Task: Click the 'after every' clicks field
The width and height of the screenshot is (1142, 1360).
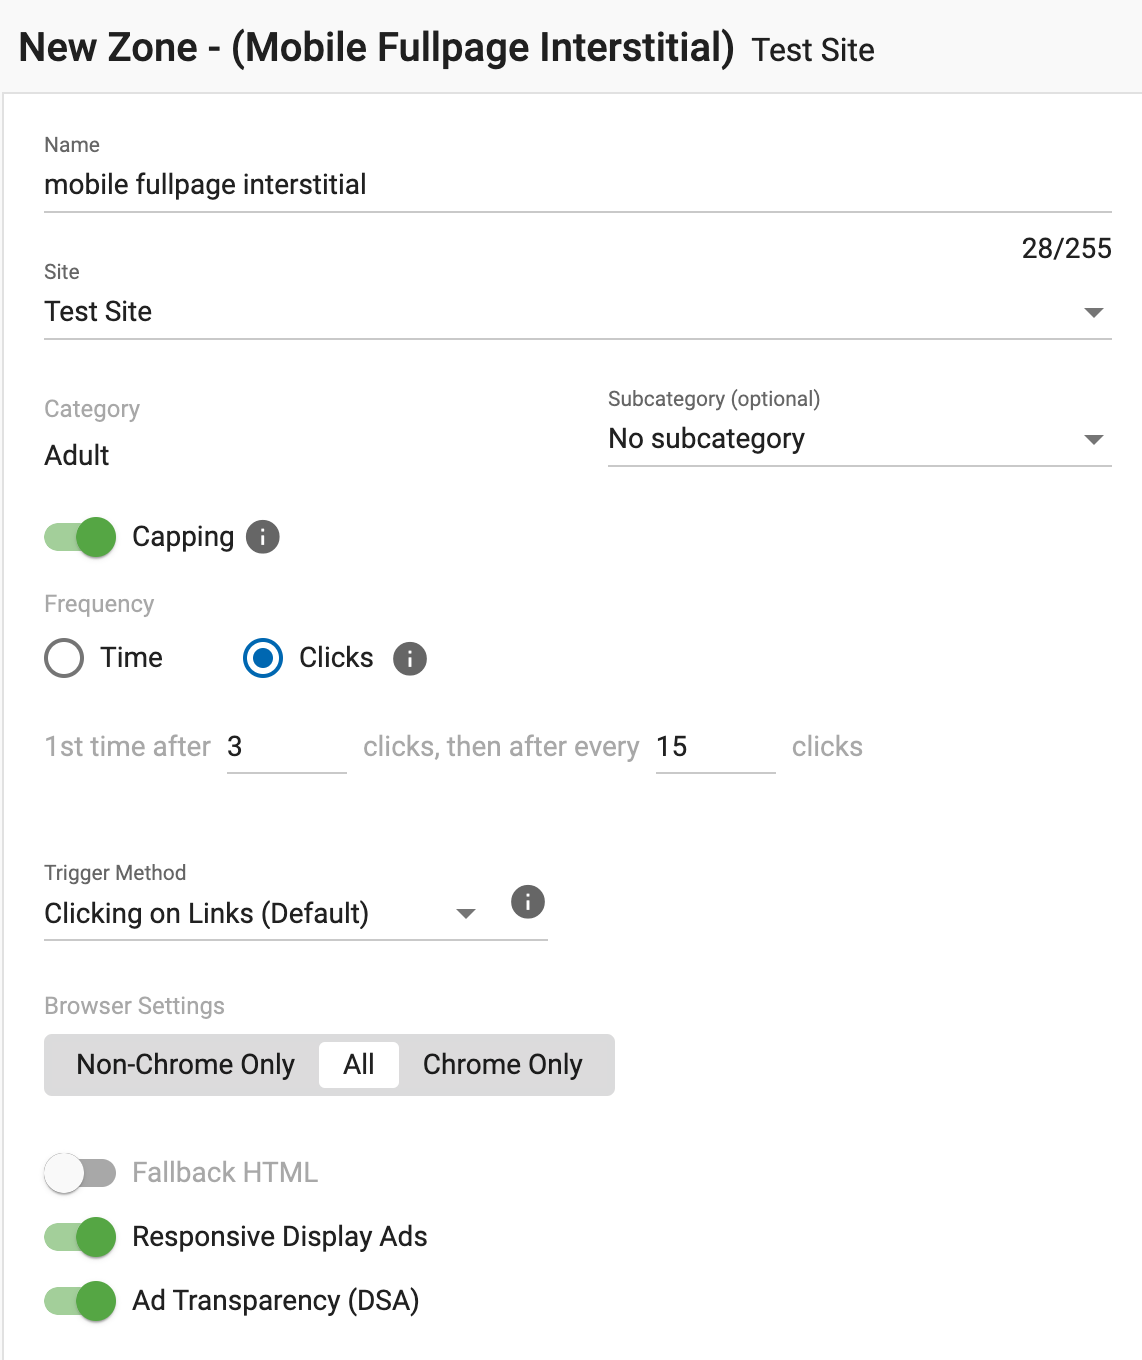Action: click(x=714, y=747)
